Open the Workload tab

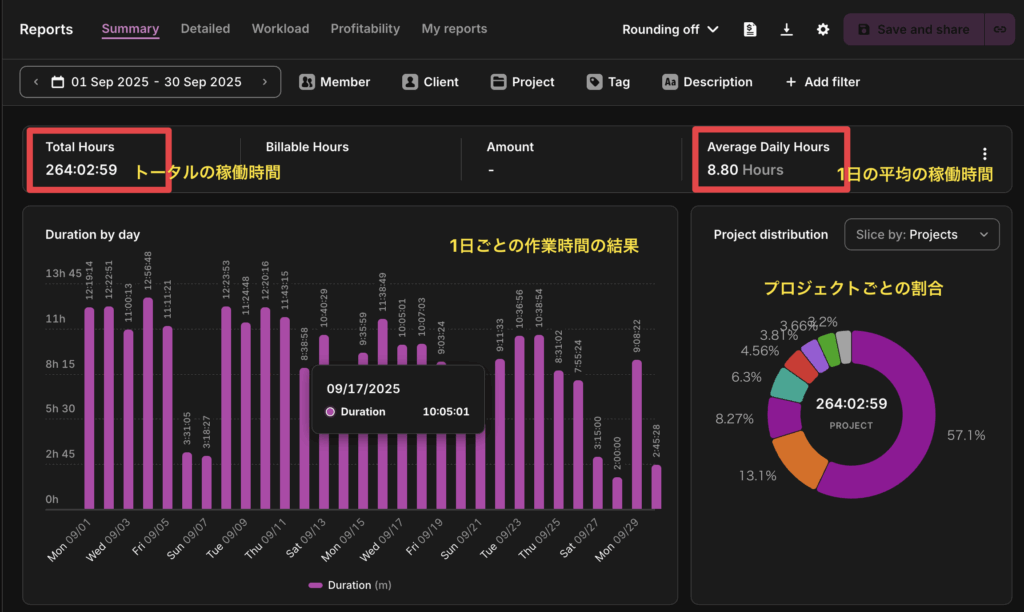click(280, 29)
